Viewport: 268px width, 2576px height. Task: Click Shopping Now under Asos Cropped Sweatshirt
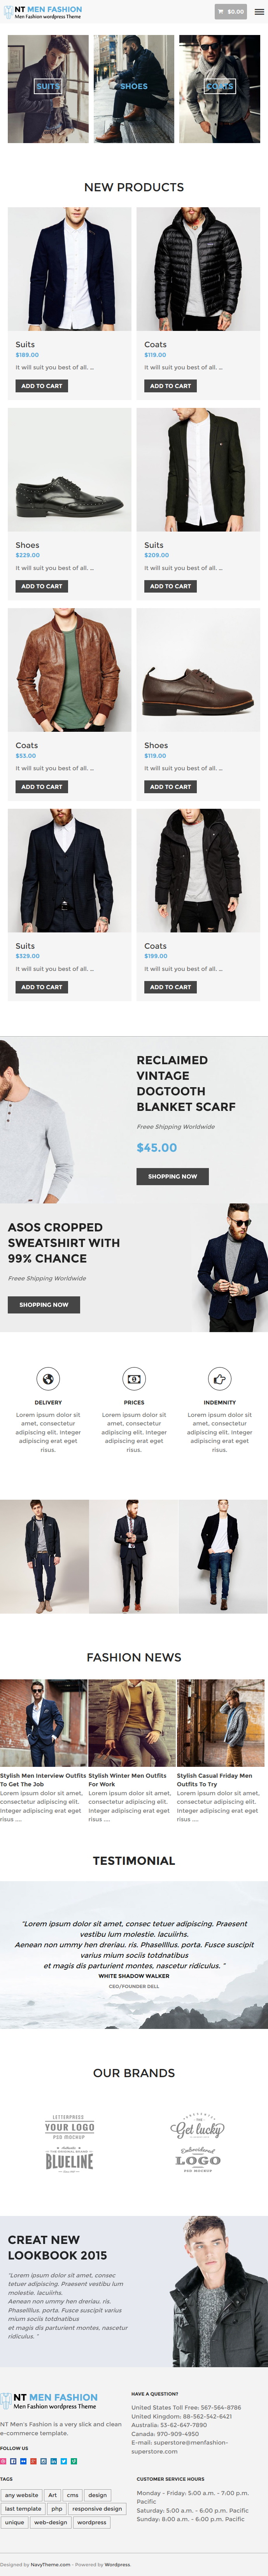point(44,1304)
